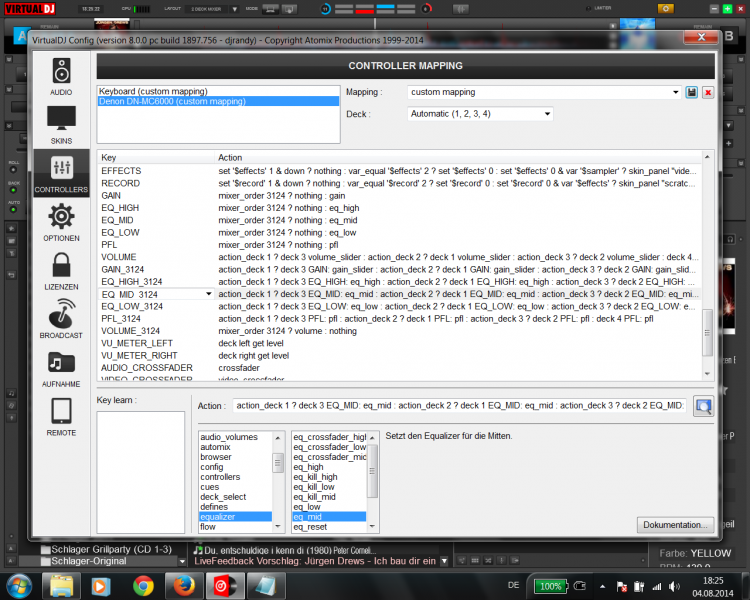Pick eq_kill_low from action list

tap(329, 487)
